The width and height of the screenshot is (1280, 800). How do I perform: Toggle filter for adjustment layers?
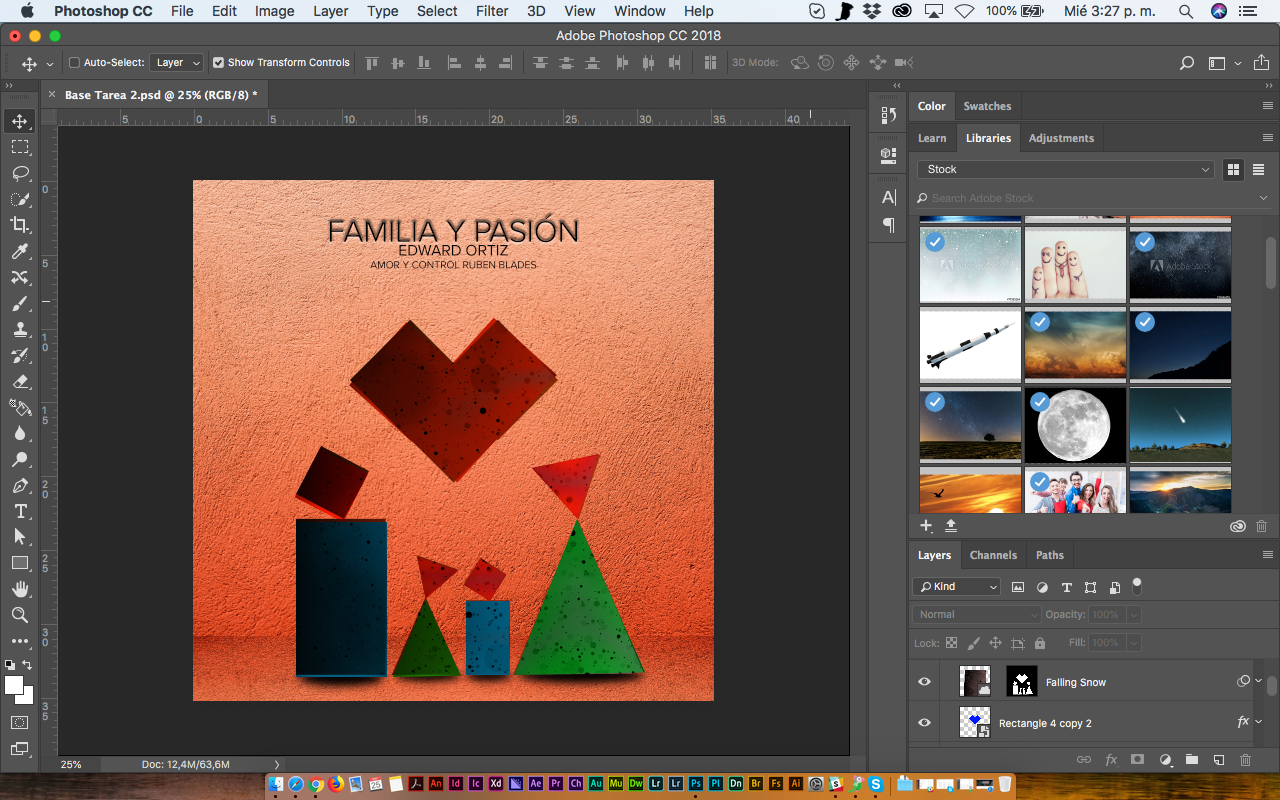[x=1042, y=587]
